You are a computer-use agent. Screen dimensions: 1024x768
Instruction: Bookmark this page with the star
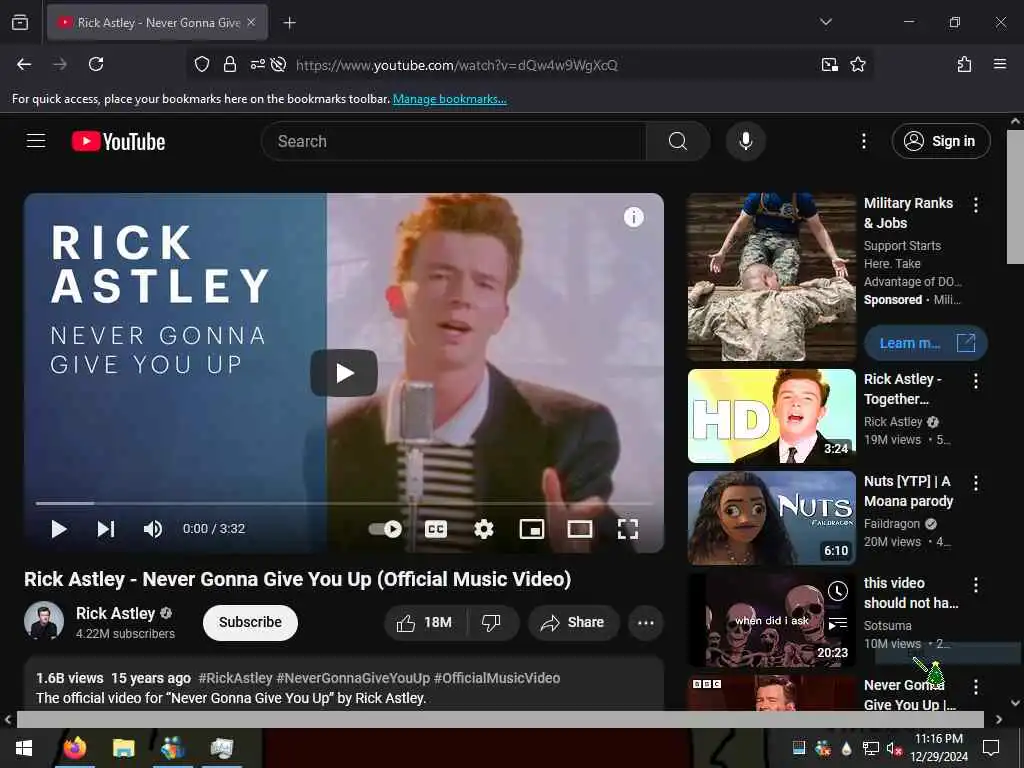coord(857,64)
